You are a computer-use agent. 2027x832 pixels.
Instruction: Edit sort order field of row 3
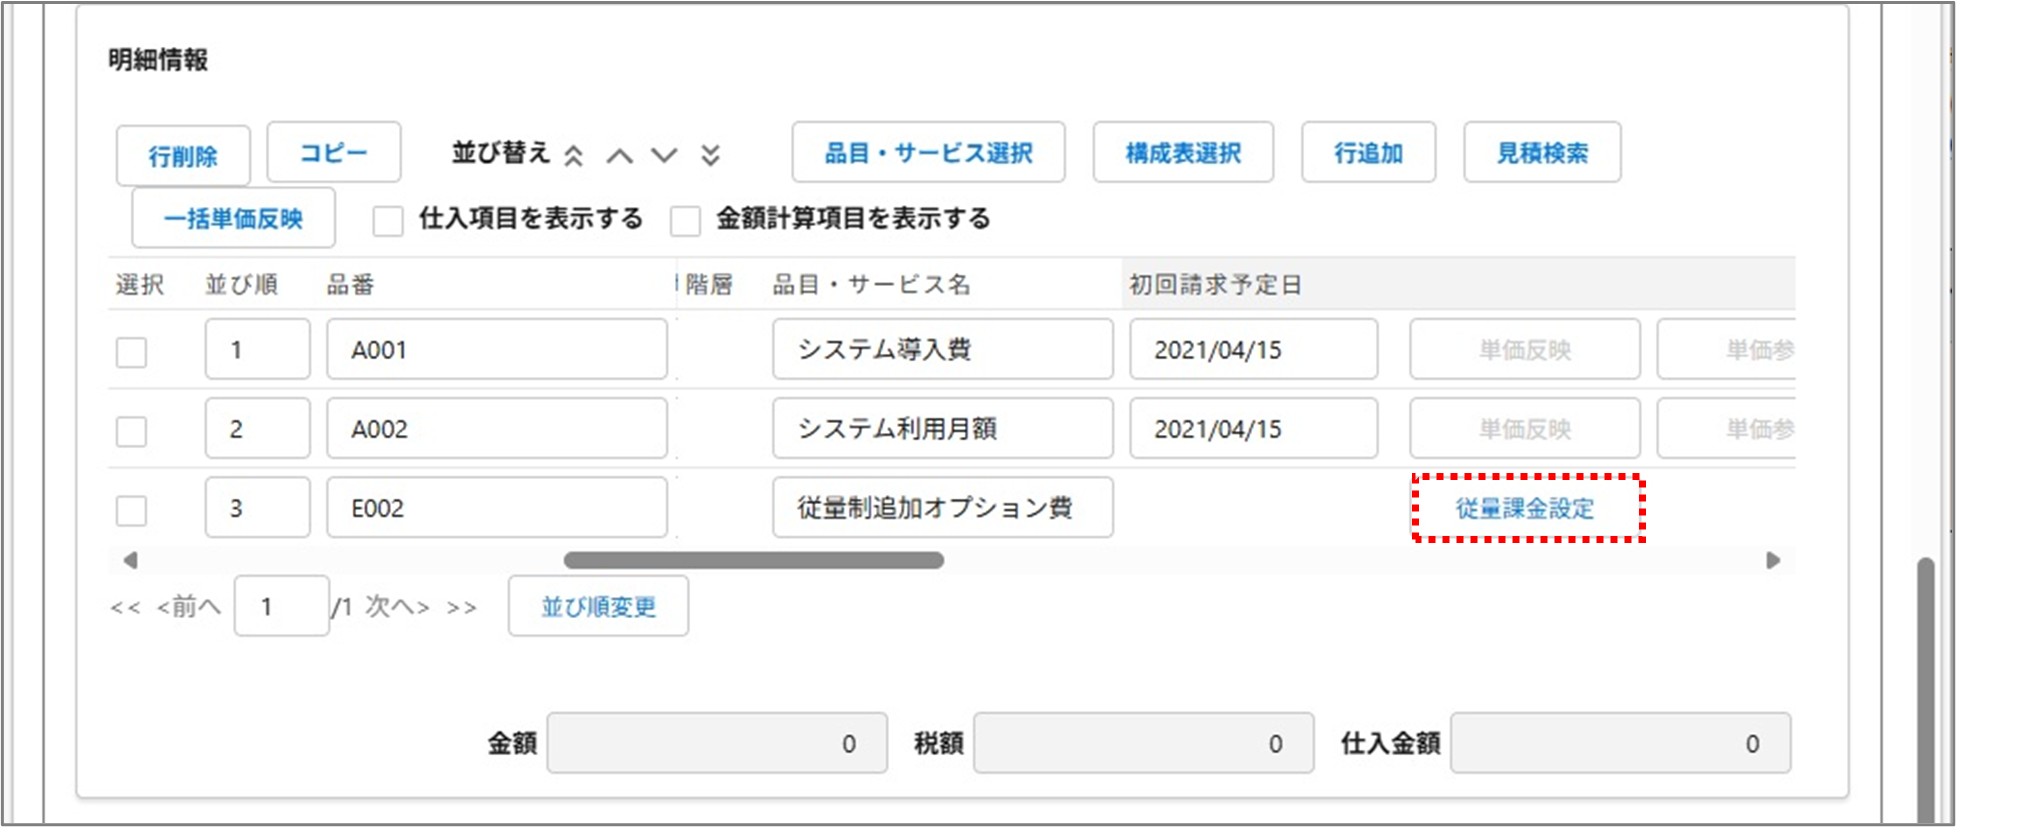pyautogui.click(x=258, y=507)
